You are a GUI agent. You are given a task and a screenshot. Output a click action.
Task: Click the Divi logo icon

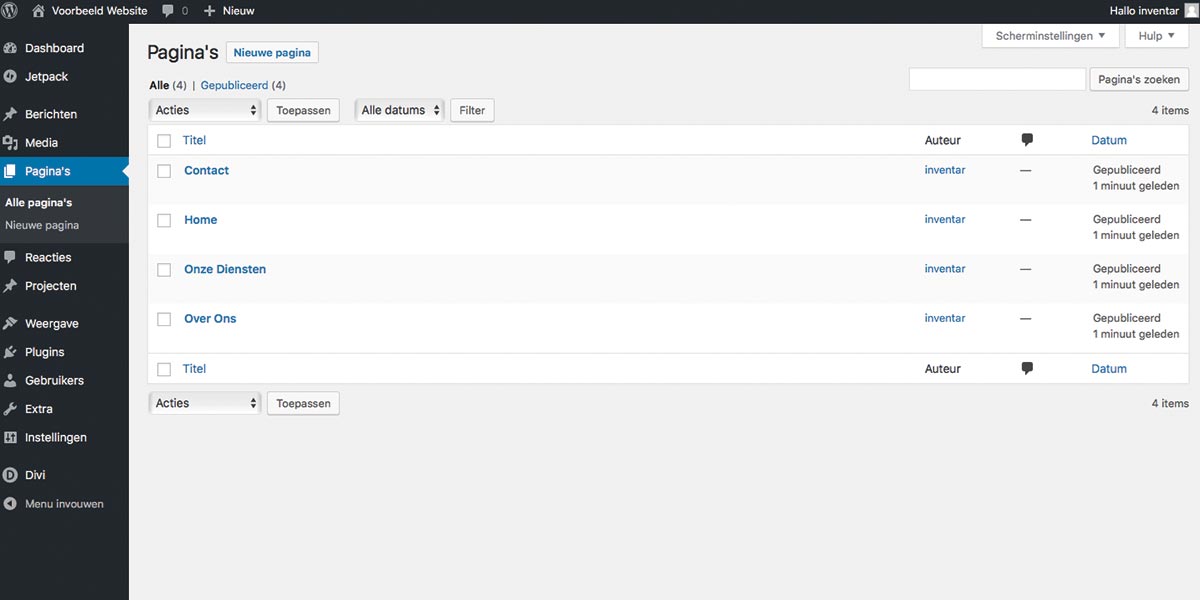[x=10, y=475]
